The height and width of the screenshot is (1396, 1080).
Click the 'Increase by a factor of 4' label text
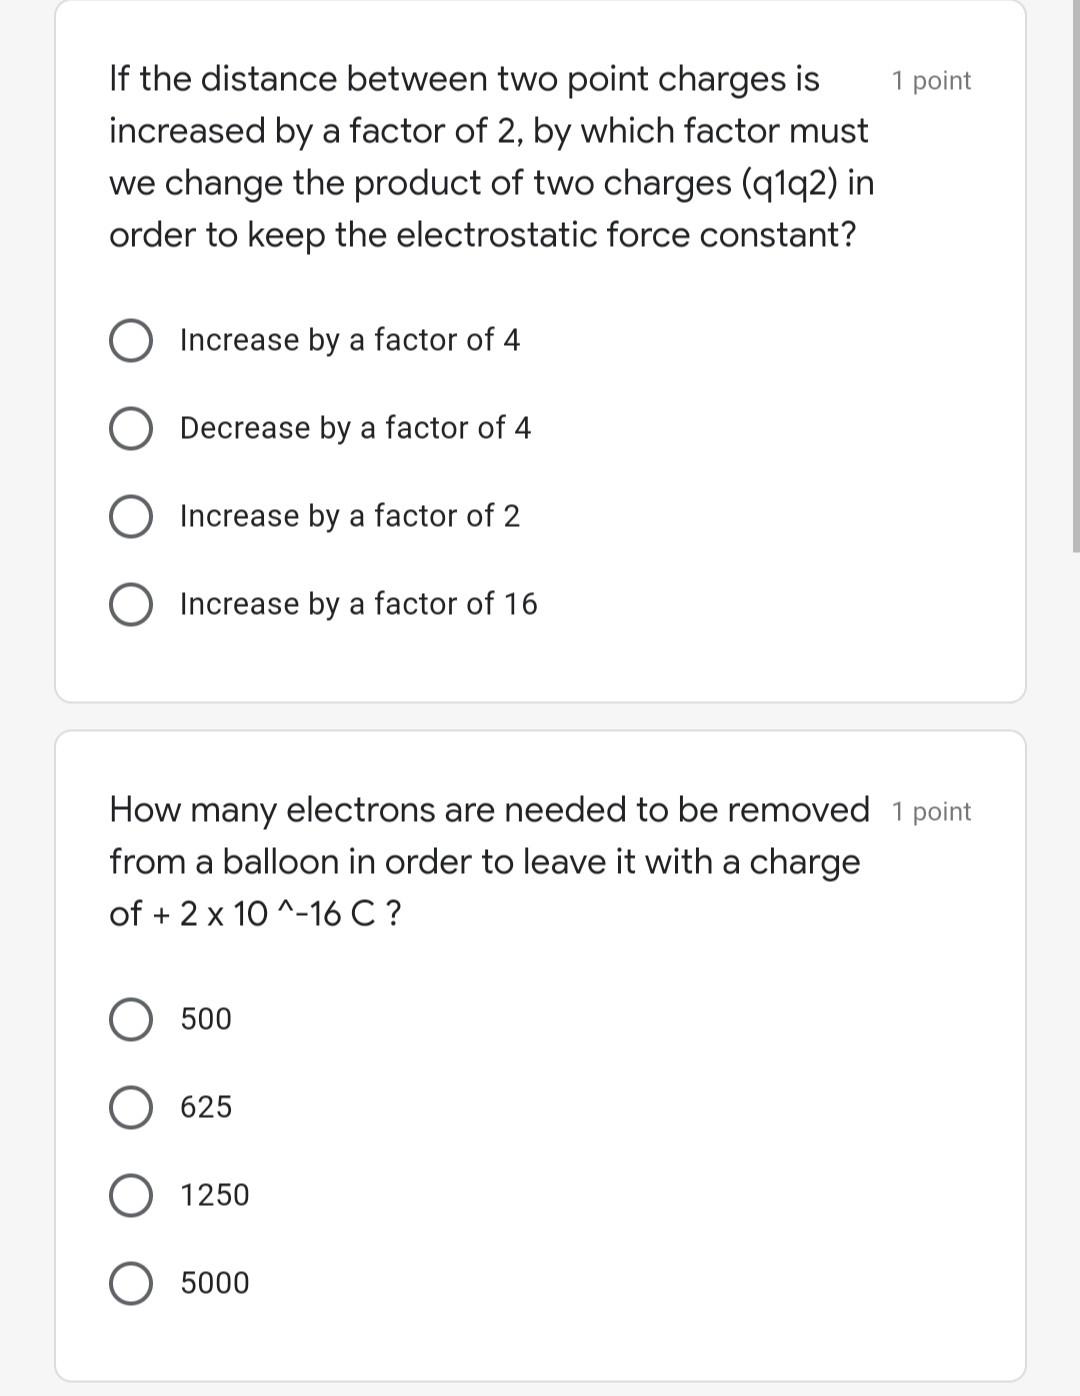click(x=350, y=341)
